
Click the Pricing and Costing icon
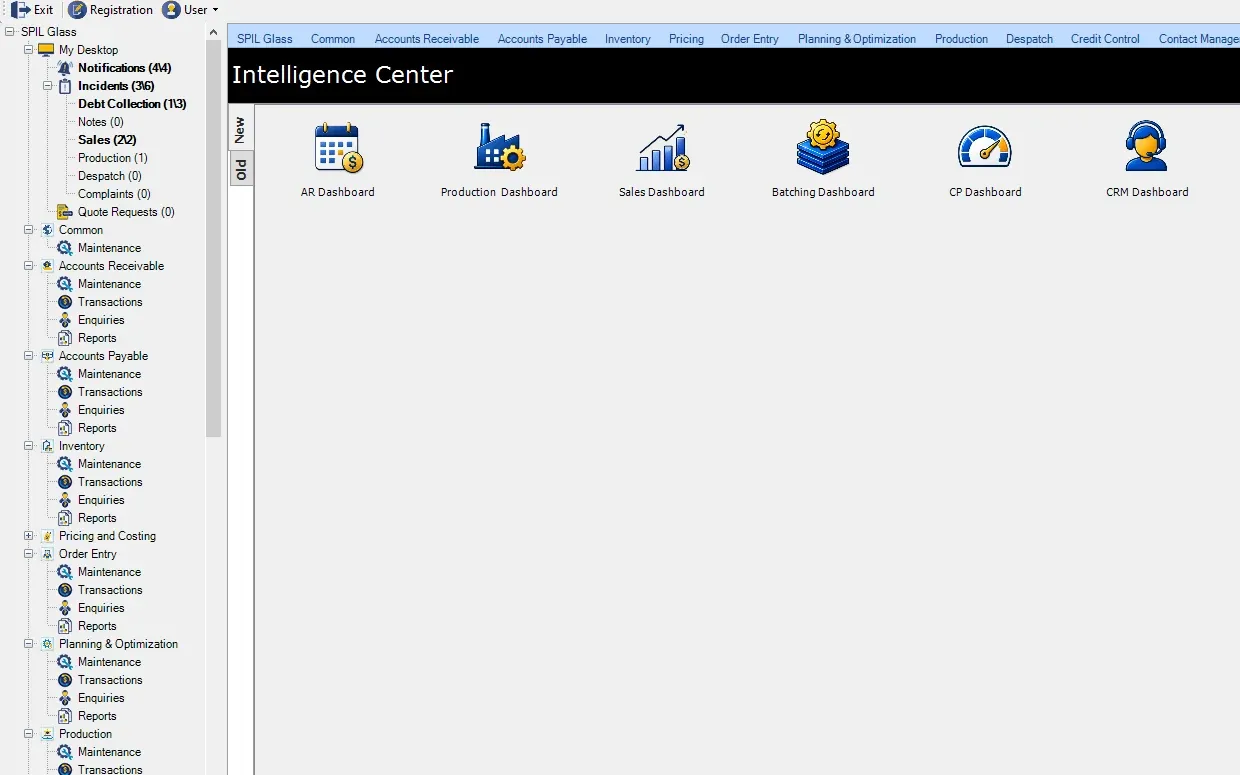(x=47, y=536)
